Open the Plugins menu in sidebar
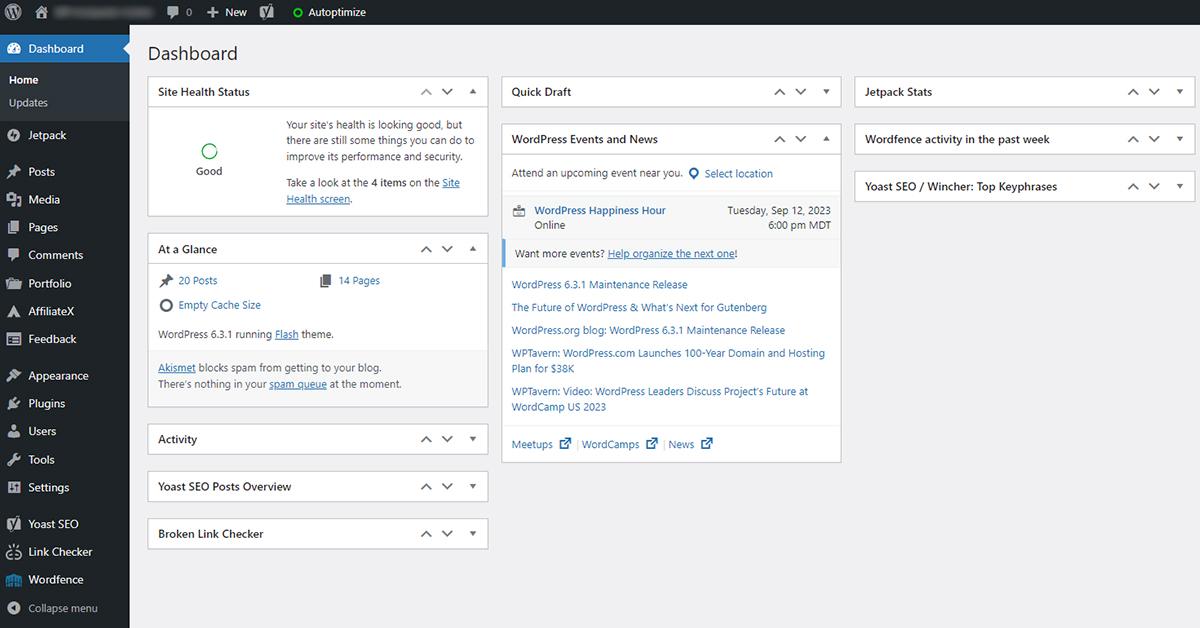This screenshot has height=628, width=1200. (46, 404)
